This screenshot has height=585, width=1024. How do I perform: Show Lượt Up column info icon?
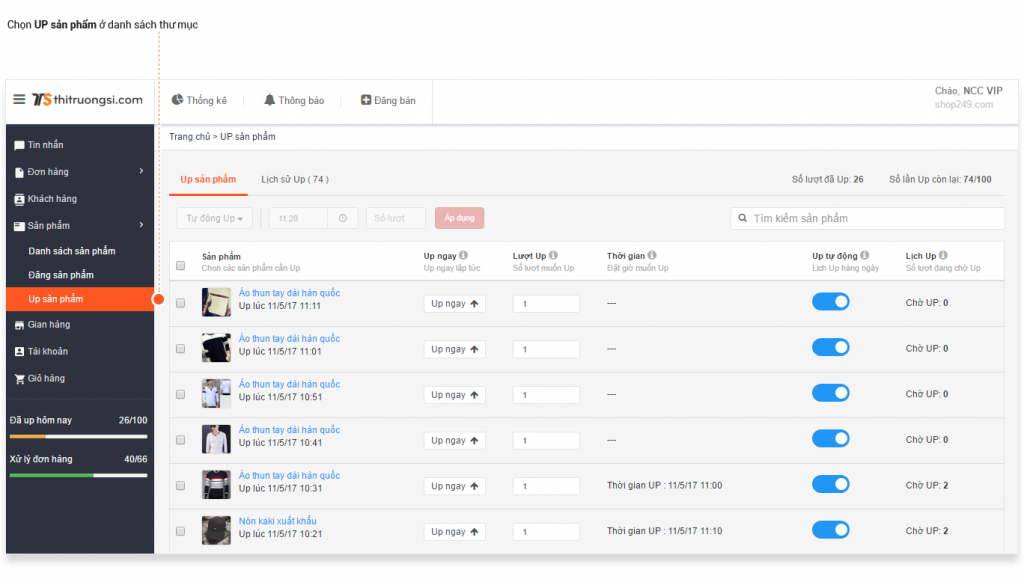click(x=553, y=255)
